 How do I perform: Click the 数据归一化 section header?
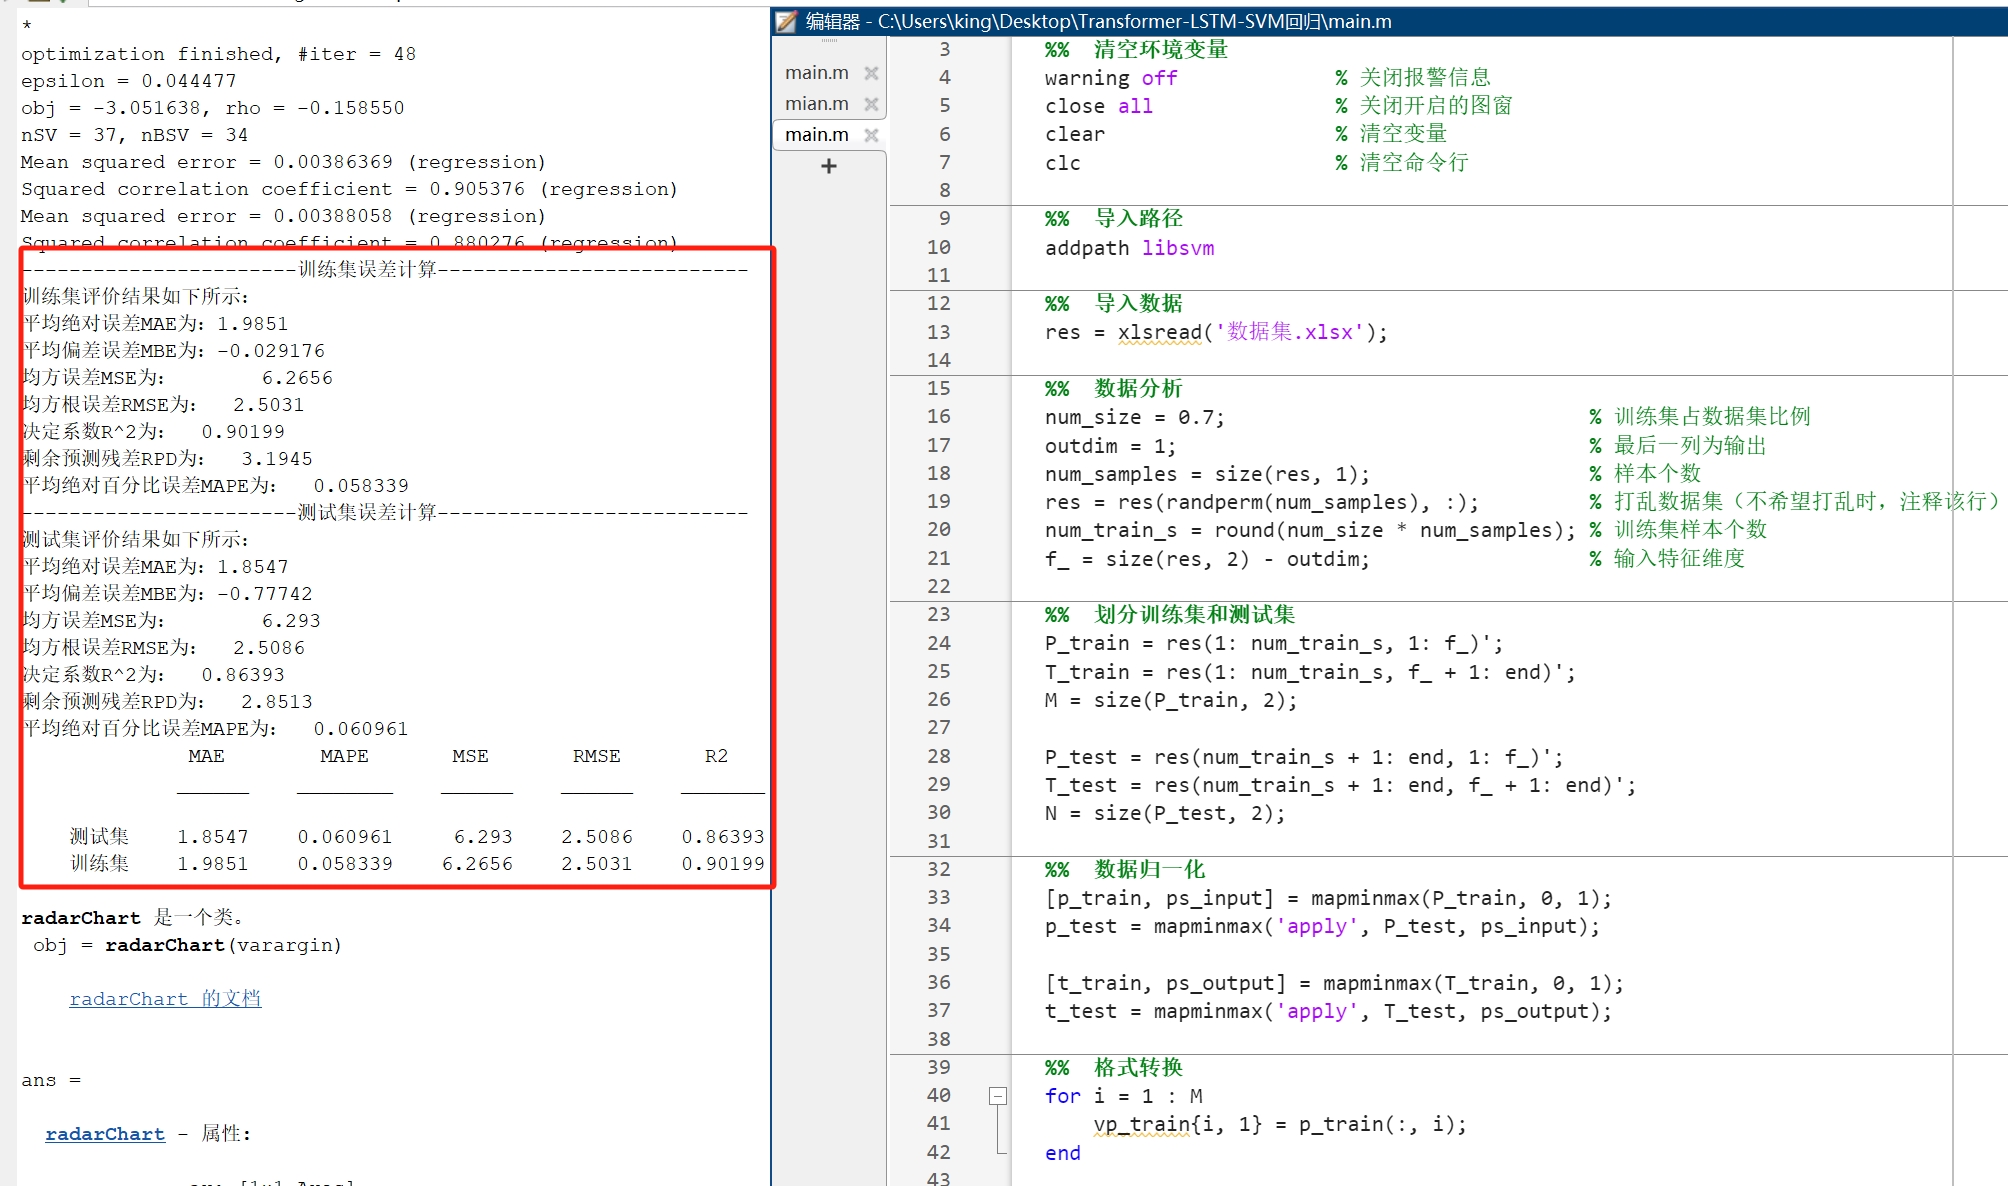click(x=1149, y=869)
